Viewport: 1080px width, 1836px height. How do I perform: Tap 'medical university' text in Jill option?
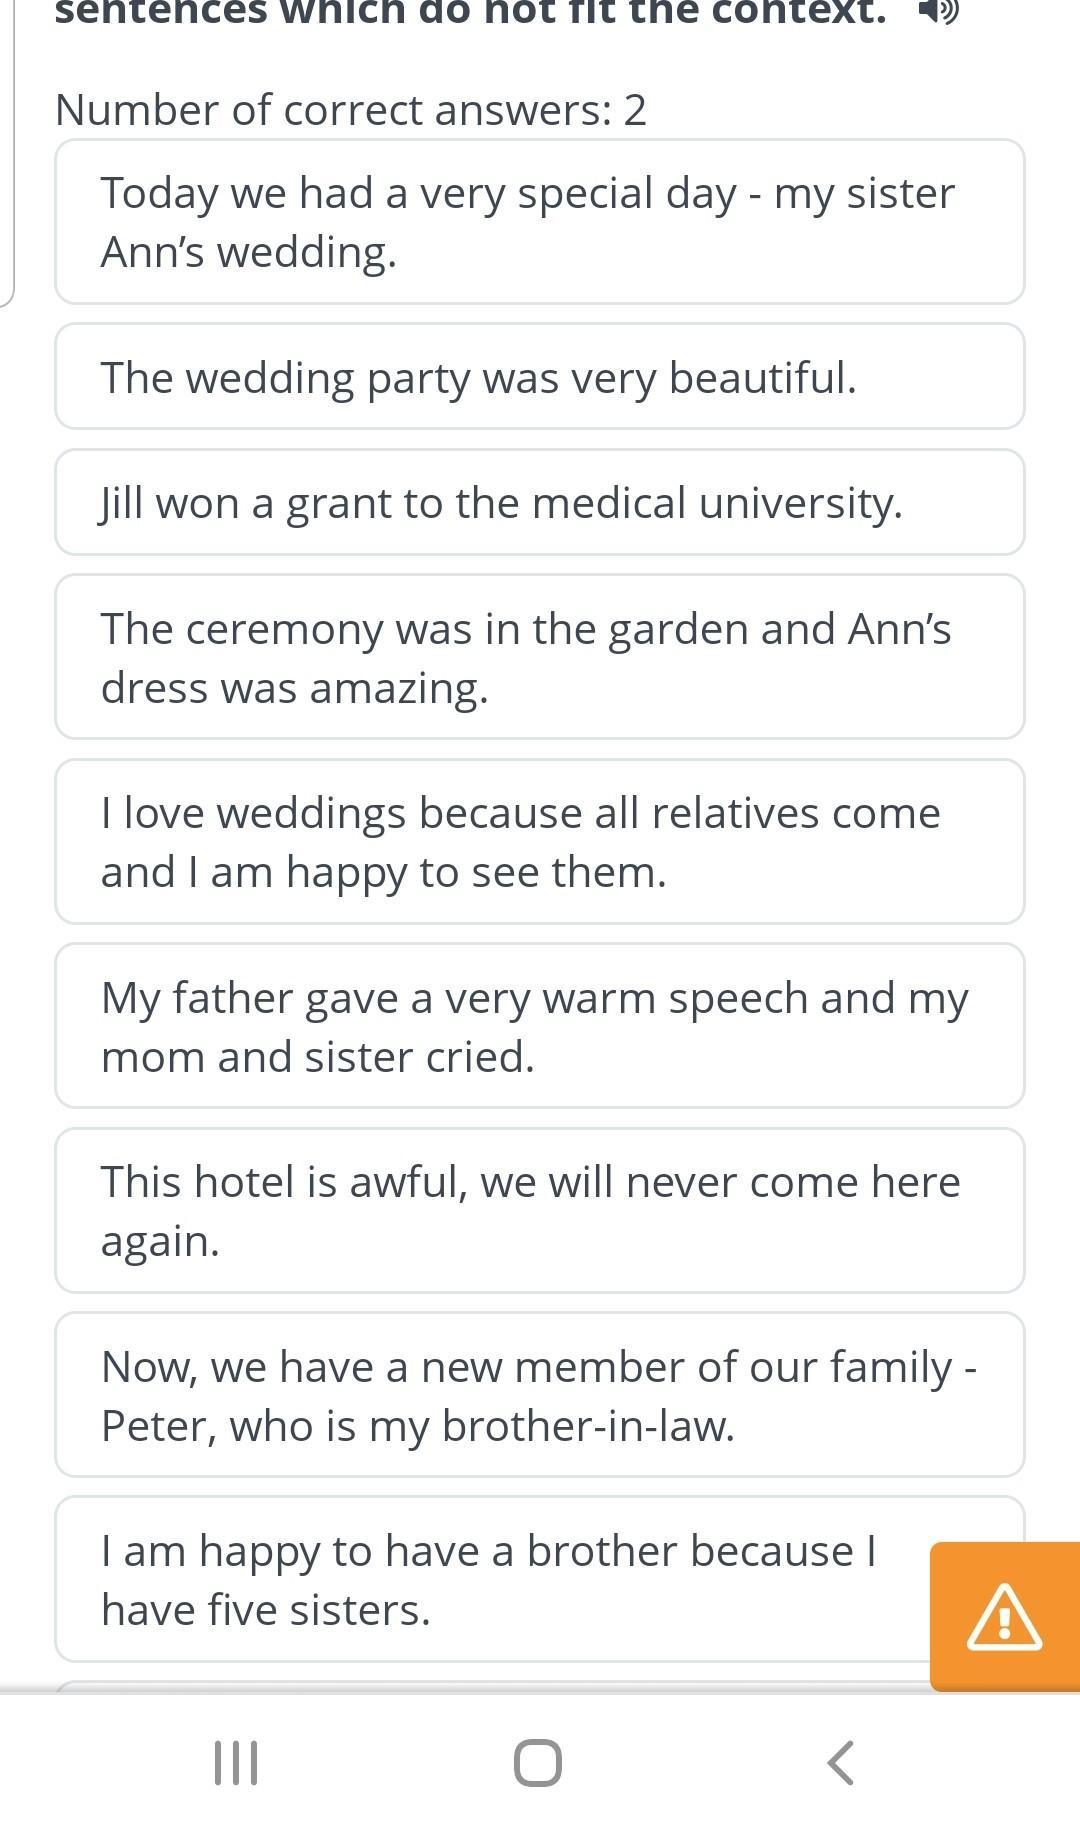[717, 503]
